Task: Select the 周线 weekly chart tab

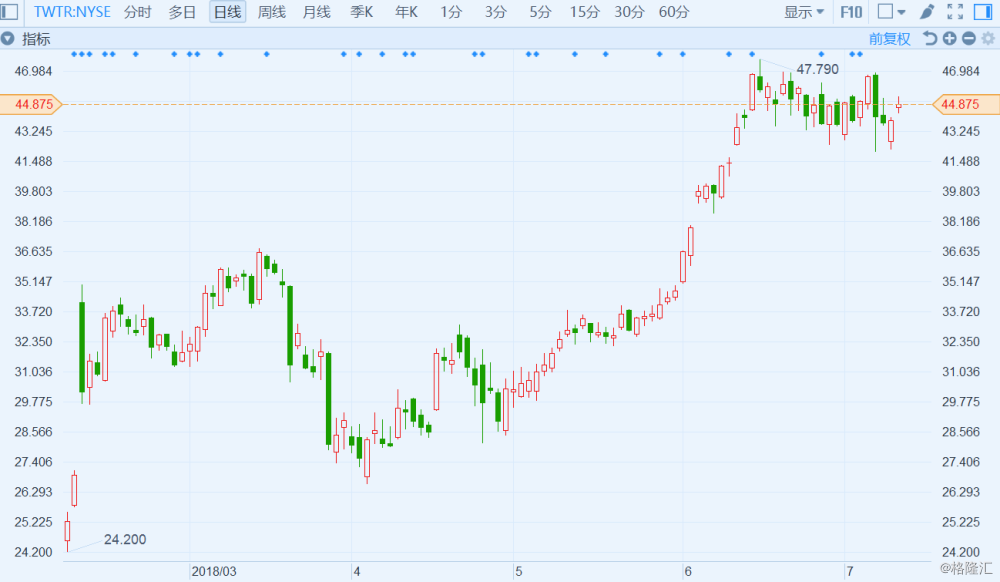Action: pyautogui.click(x=272, y=12)
